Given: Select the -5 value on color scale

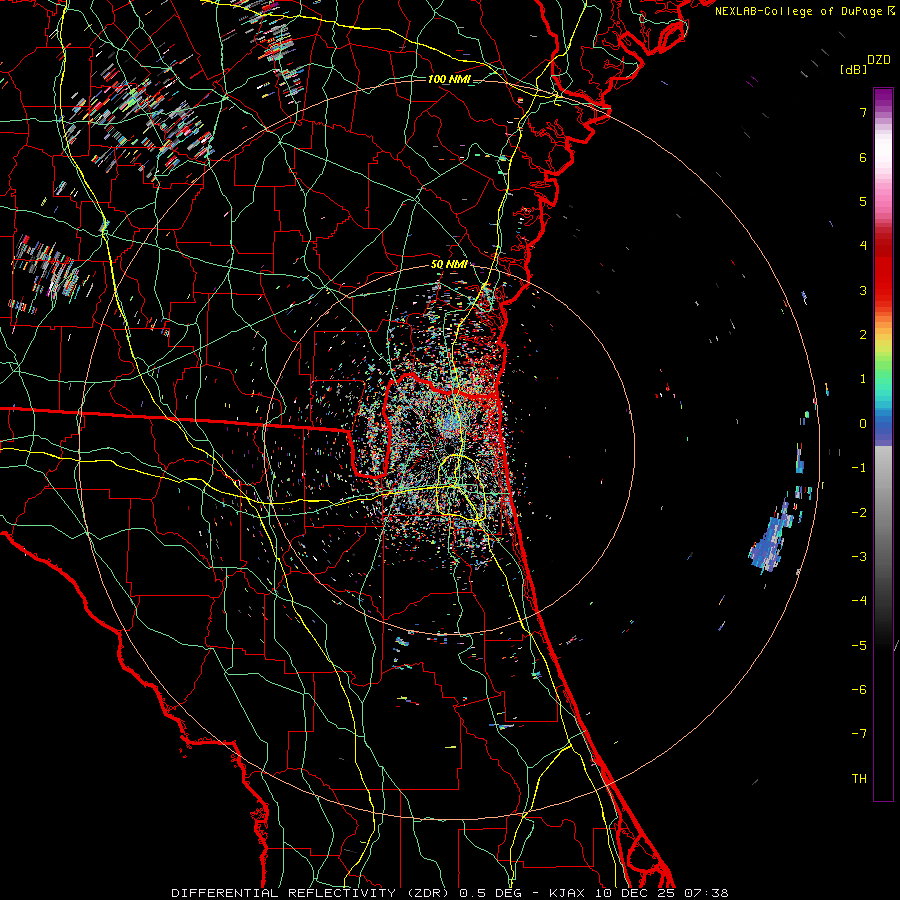Looking at the screenshot, I should [x=859, y=645].
